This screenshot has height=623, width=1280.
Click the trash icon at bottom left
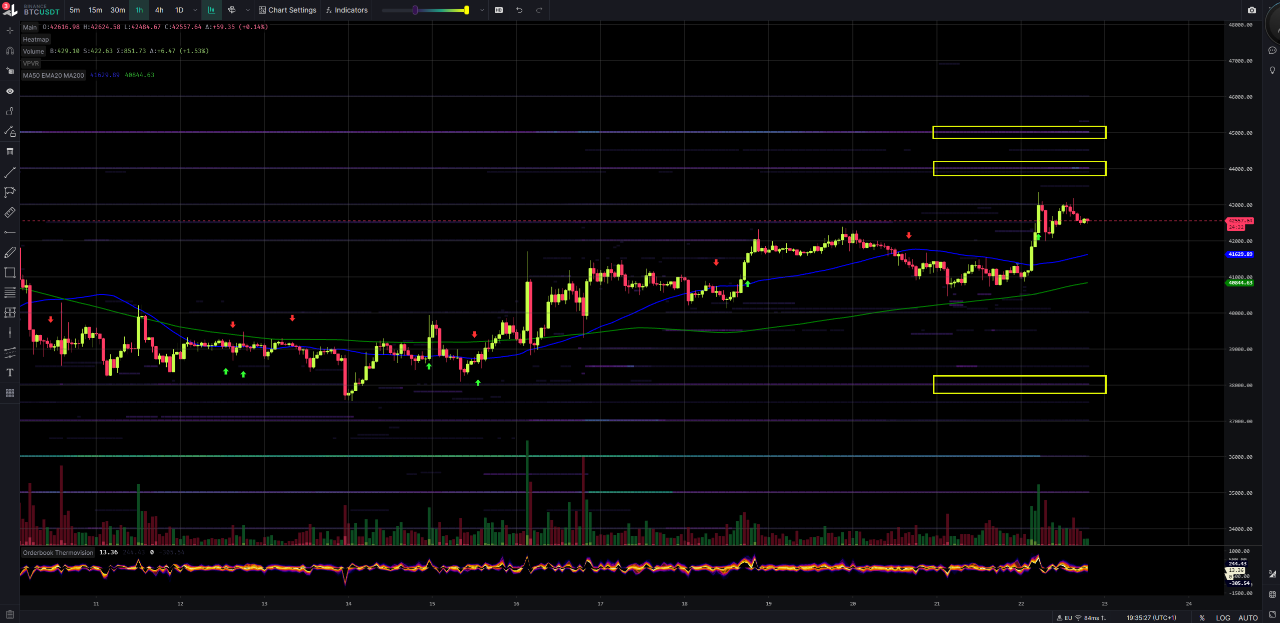[x=10, y=614]
